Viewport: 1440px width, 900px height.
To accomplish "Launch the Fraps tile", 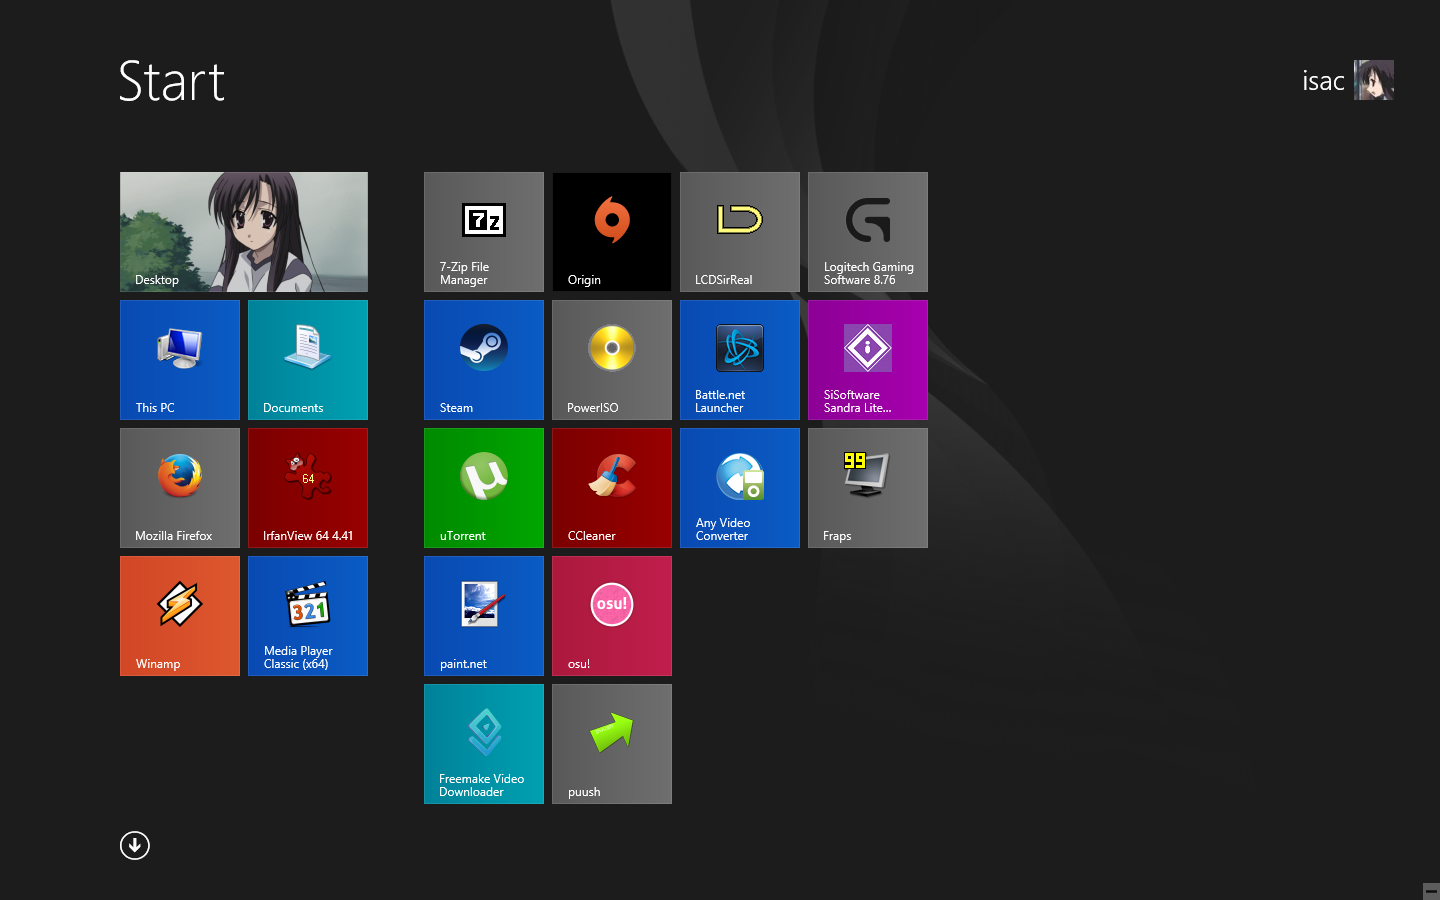I will [868, 488].
